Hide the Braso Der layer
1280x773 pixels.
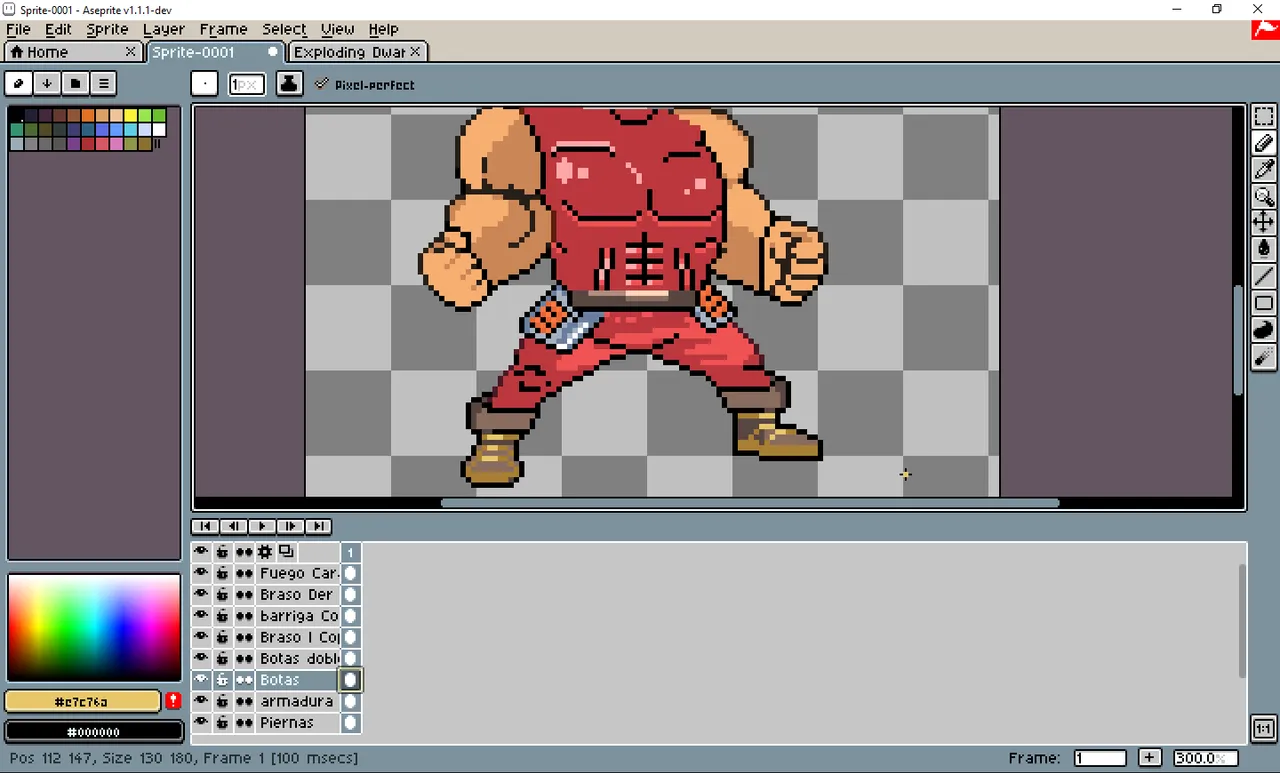pos(201,594)
